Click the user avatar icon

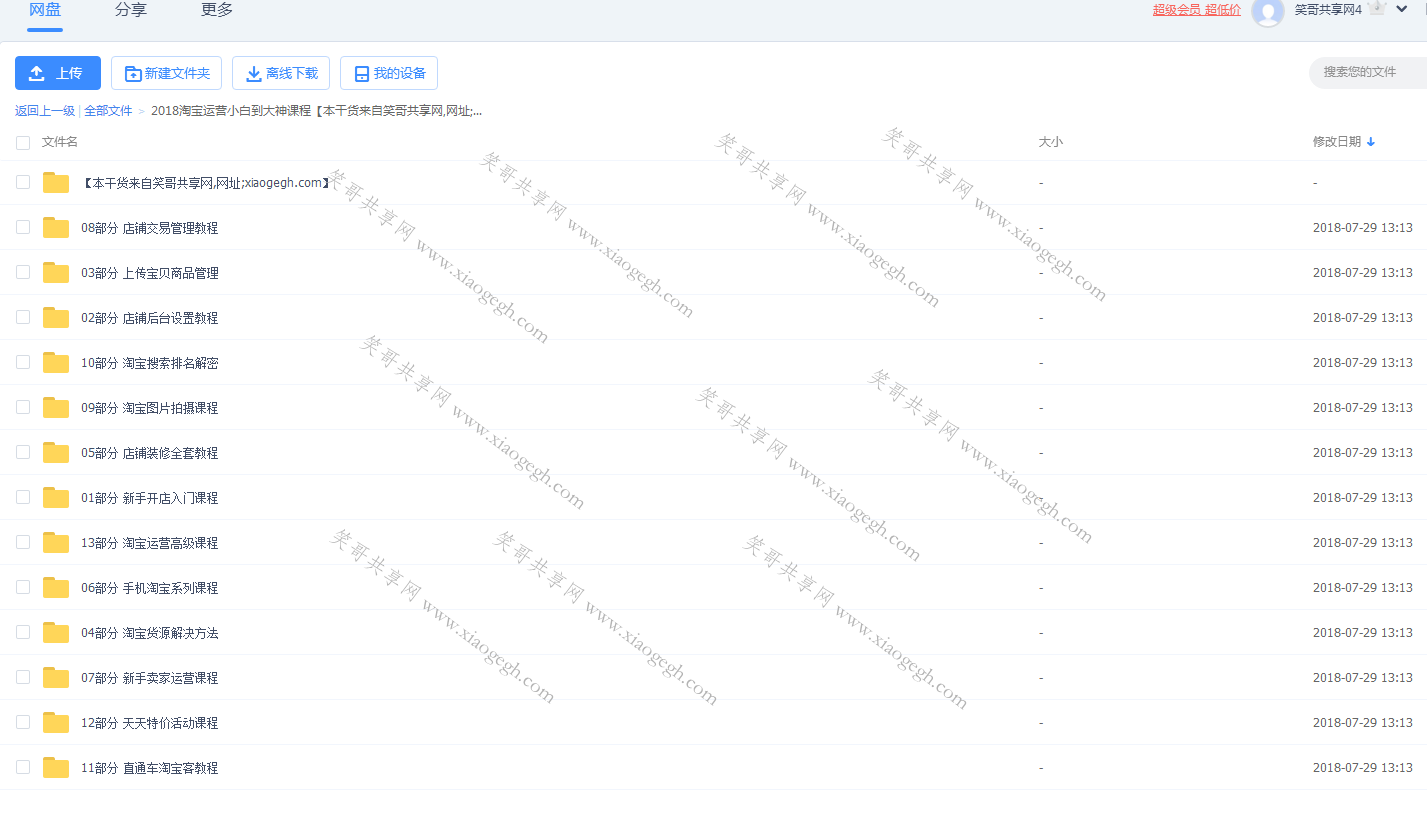(1268, 11)
